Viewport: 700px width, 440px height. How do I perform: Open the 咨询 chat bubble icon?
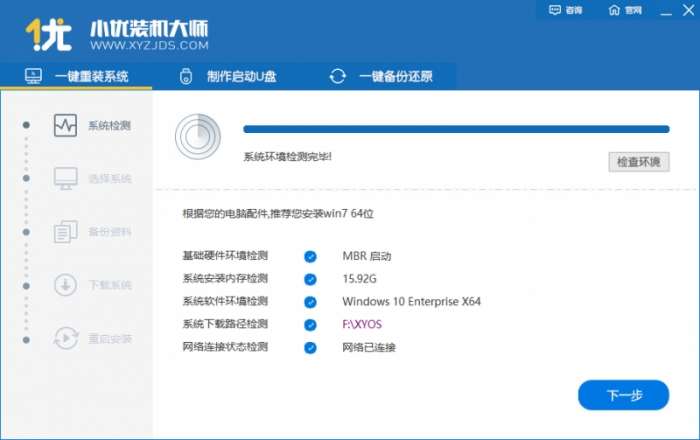pos(554,10)
